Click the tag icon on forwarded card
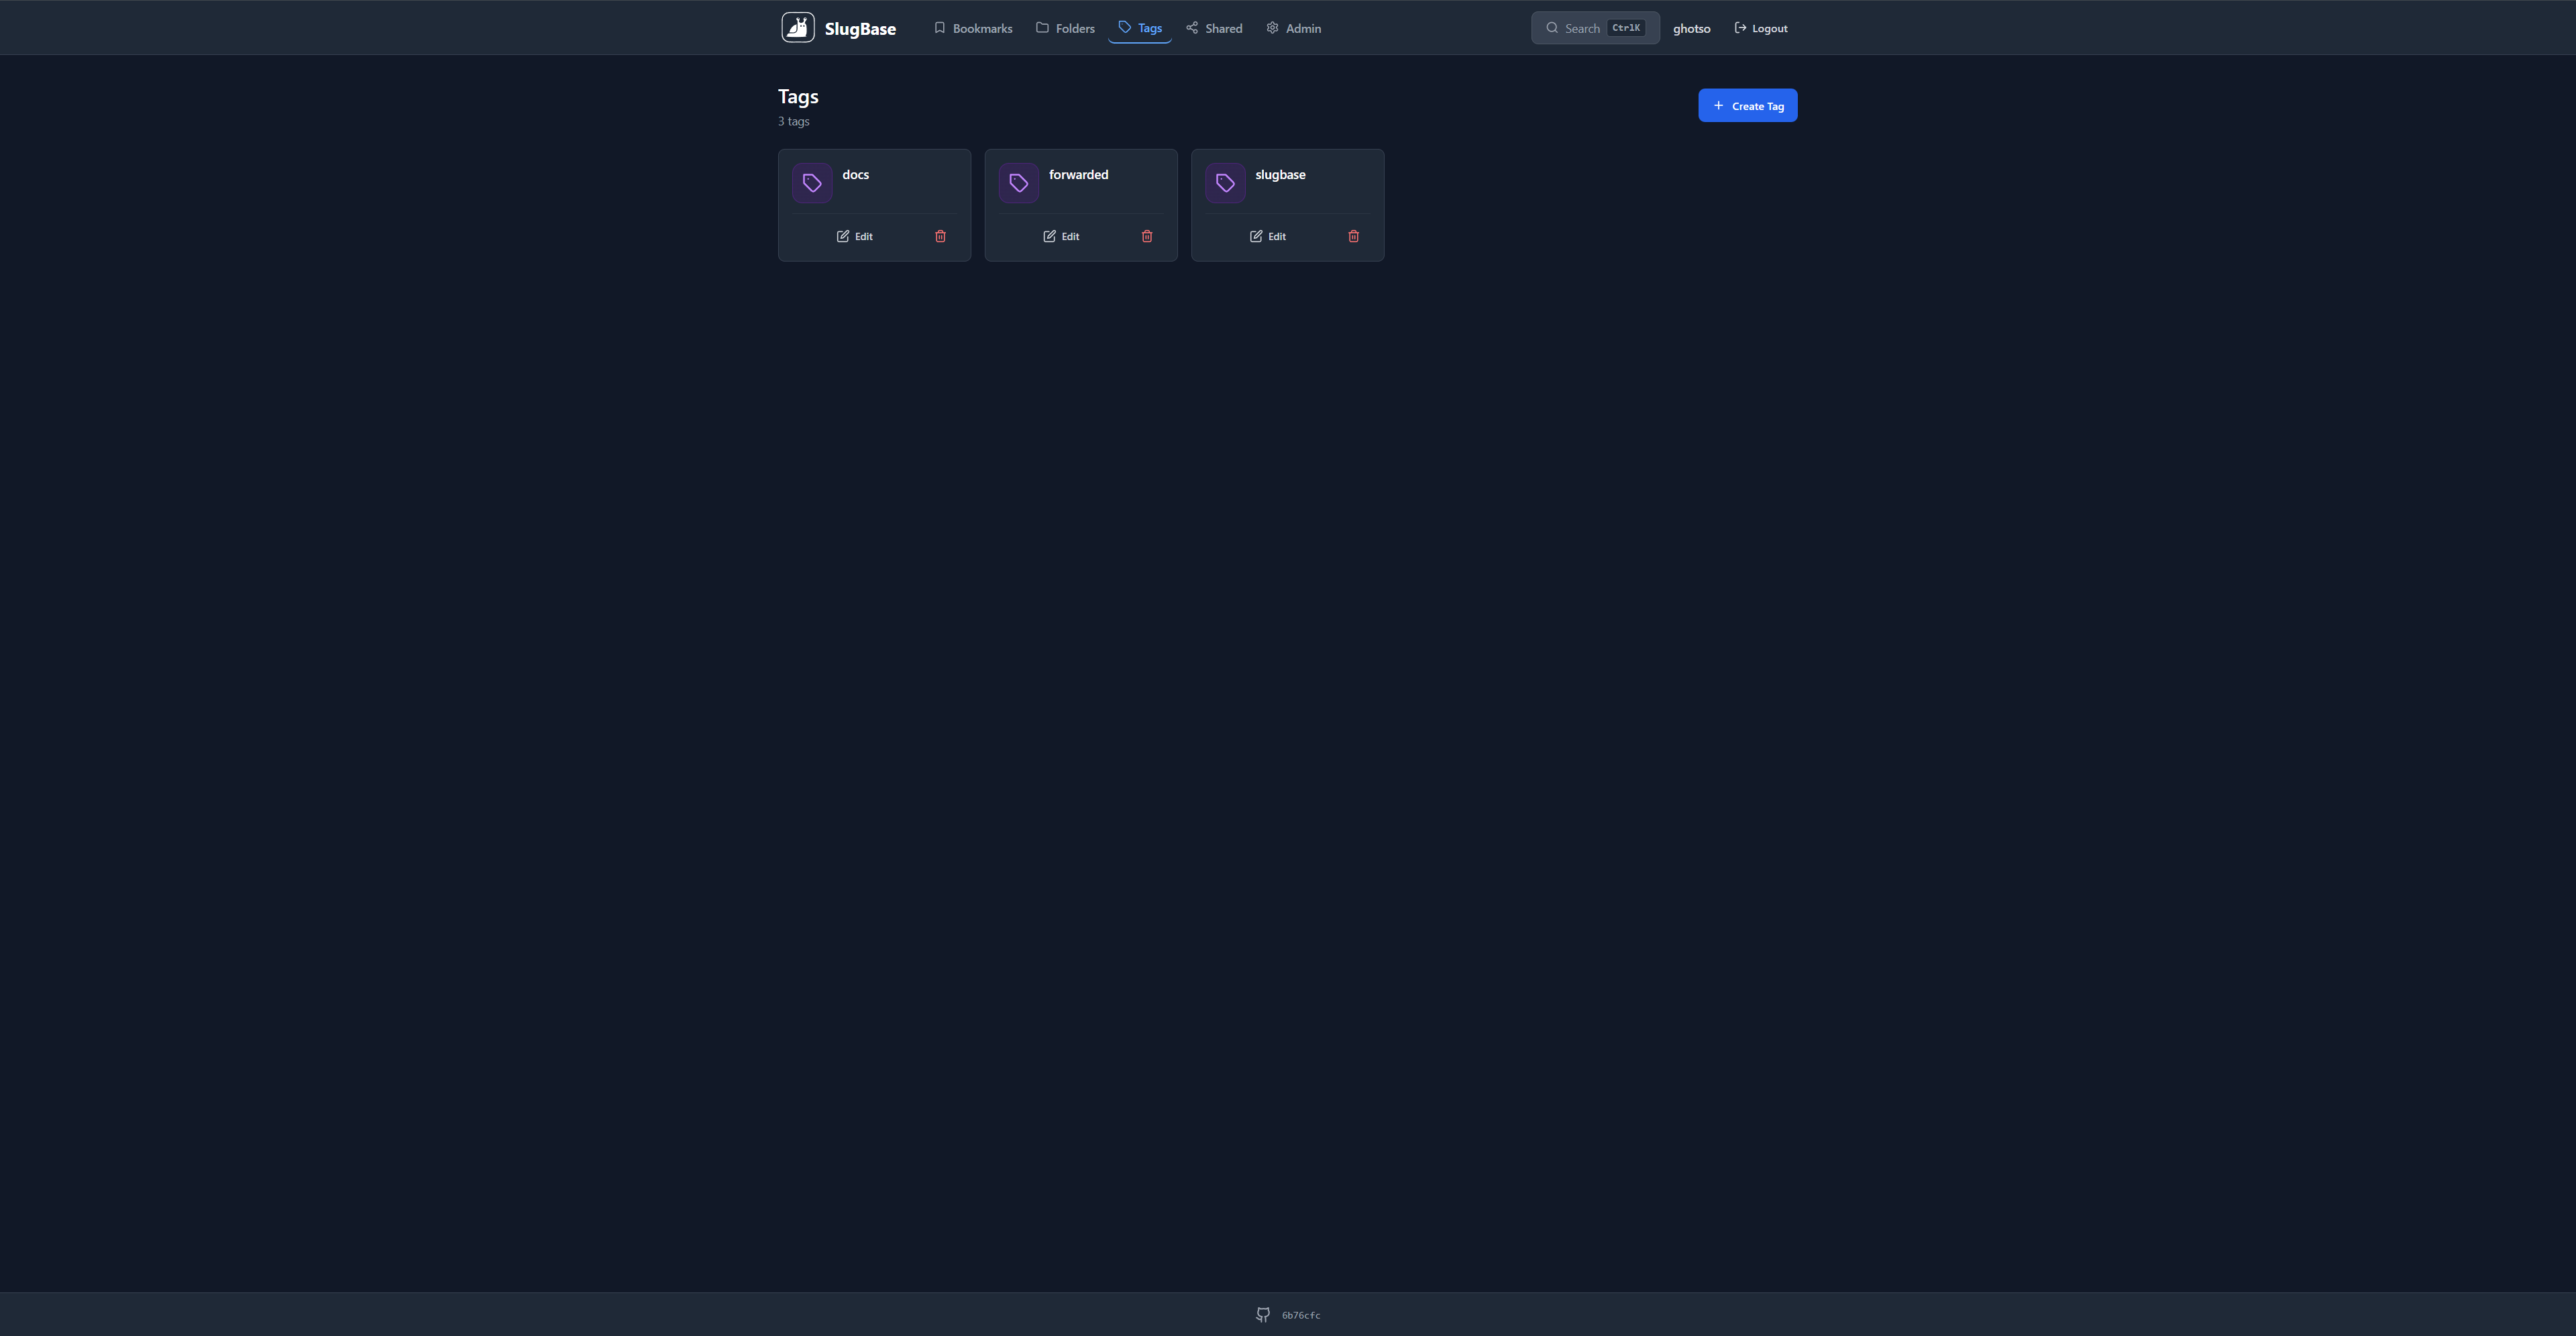 coord(1018,182)
